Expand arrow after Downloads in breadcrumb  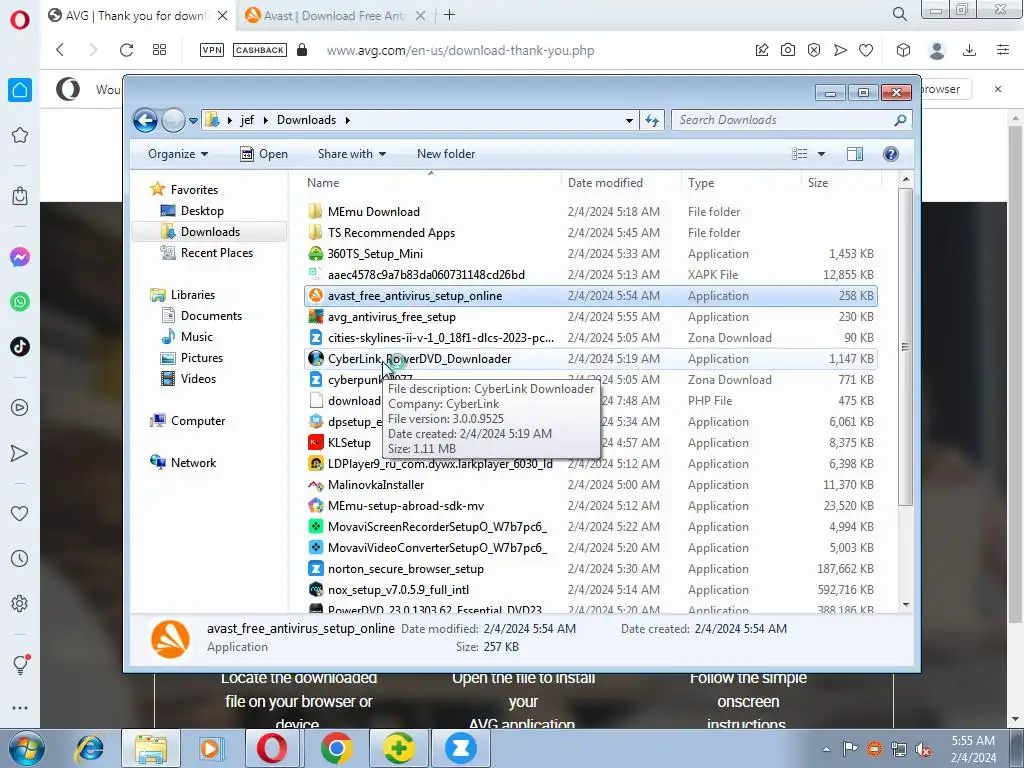[x=347, y=120]
